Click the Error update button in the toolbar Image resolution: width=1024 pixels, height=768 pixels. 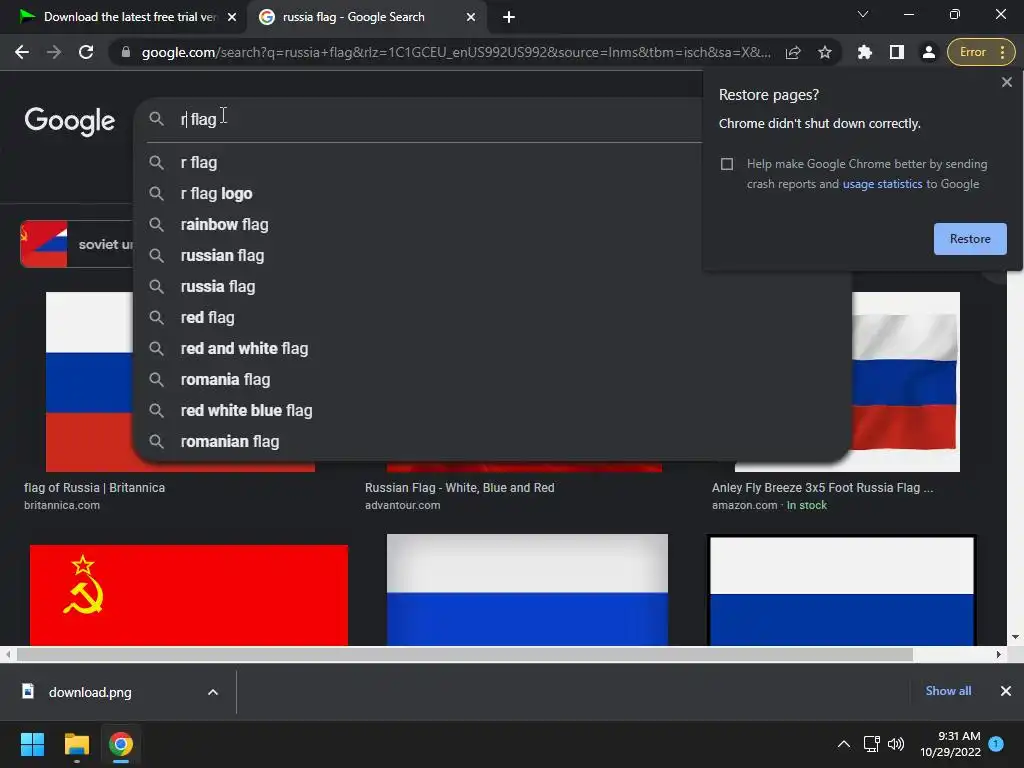980,52
